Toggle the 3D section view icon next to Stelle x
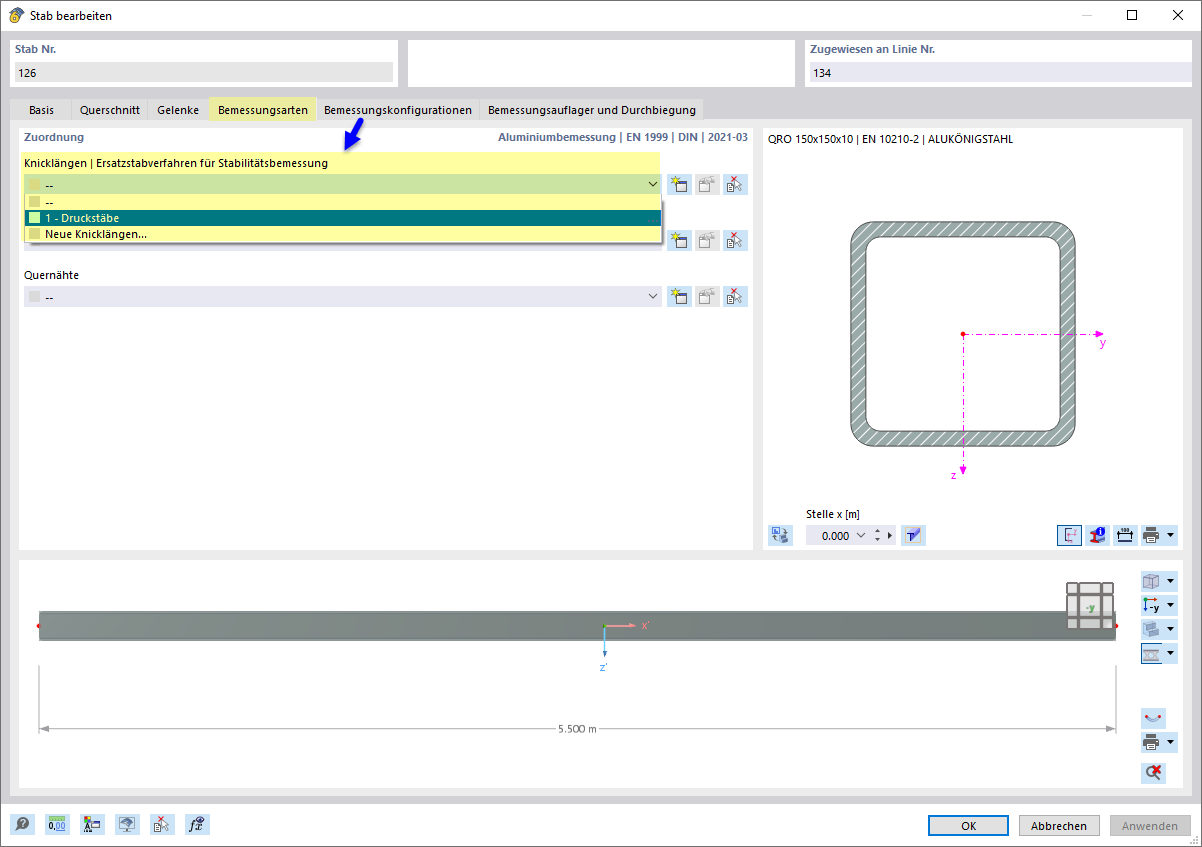 (913, 535)
